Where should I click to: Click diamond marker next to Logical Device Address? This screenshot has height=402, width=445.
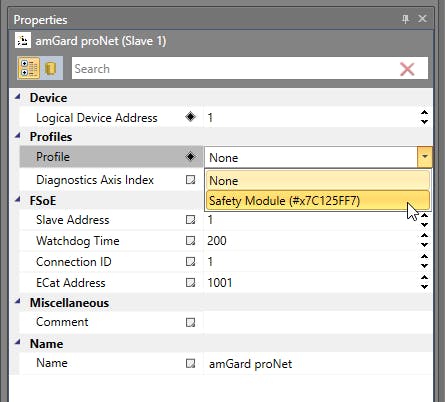(x=190, y=117)
